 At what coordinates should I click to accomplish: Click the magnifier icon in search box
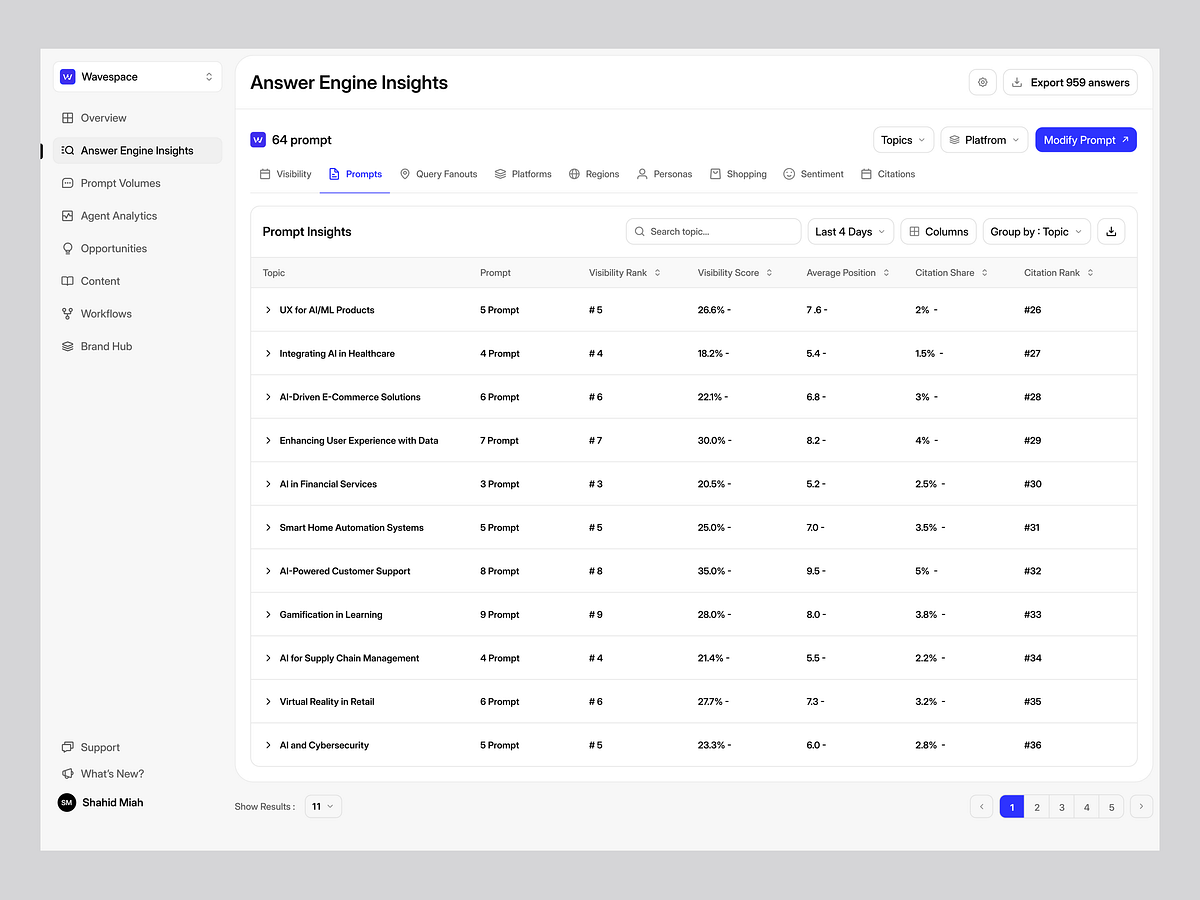[x=640, y=231]
